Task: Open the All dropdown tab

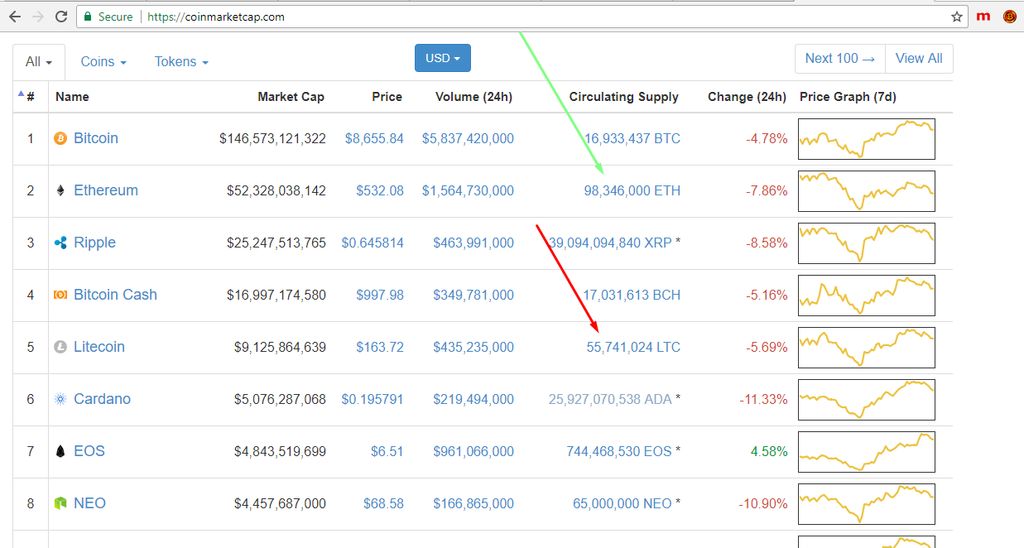Action: [x=39, y=62]
